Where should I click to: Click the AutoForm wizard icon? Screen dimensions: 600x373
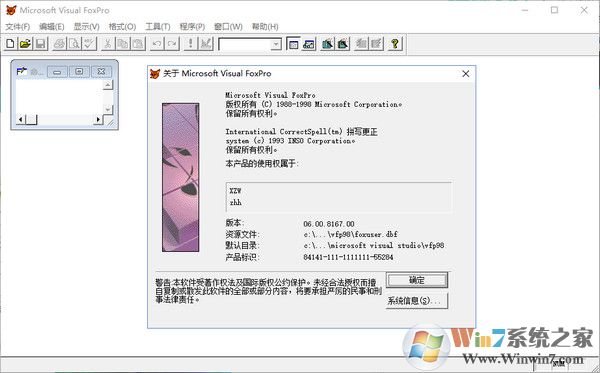point(361,44)
